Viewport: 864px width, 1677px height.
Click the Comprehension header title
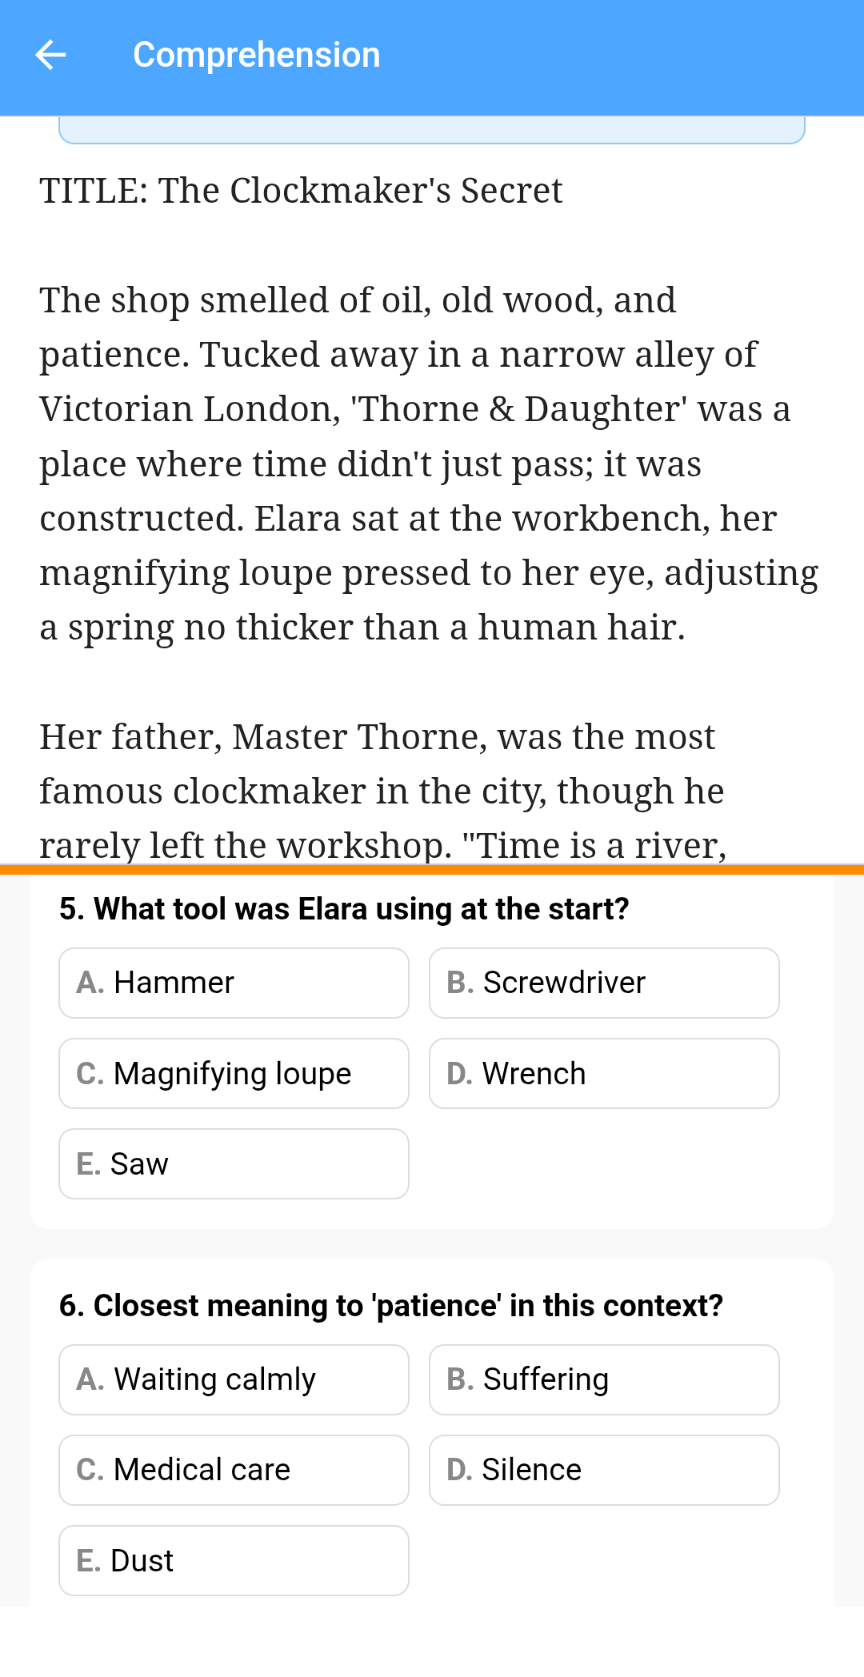click(256, 55)
